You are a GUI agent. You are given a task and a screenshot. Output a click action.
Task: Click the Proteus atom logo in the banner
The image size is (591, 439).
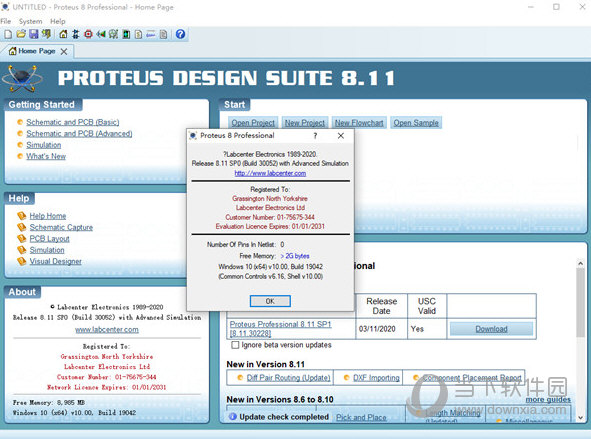[x=23, y=78]
